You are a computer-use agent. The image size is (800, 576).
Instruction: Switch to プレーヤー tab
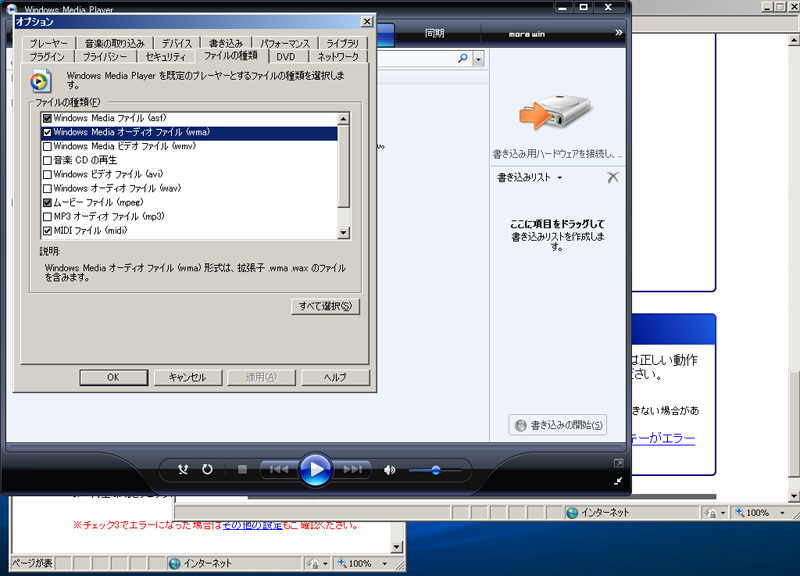pos(48,43)
